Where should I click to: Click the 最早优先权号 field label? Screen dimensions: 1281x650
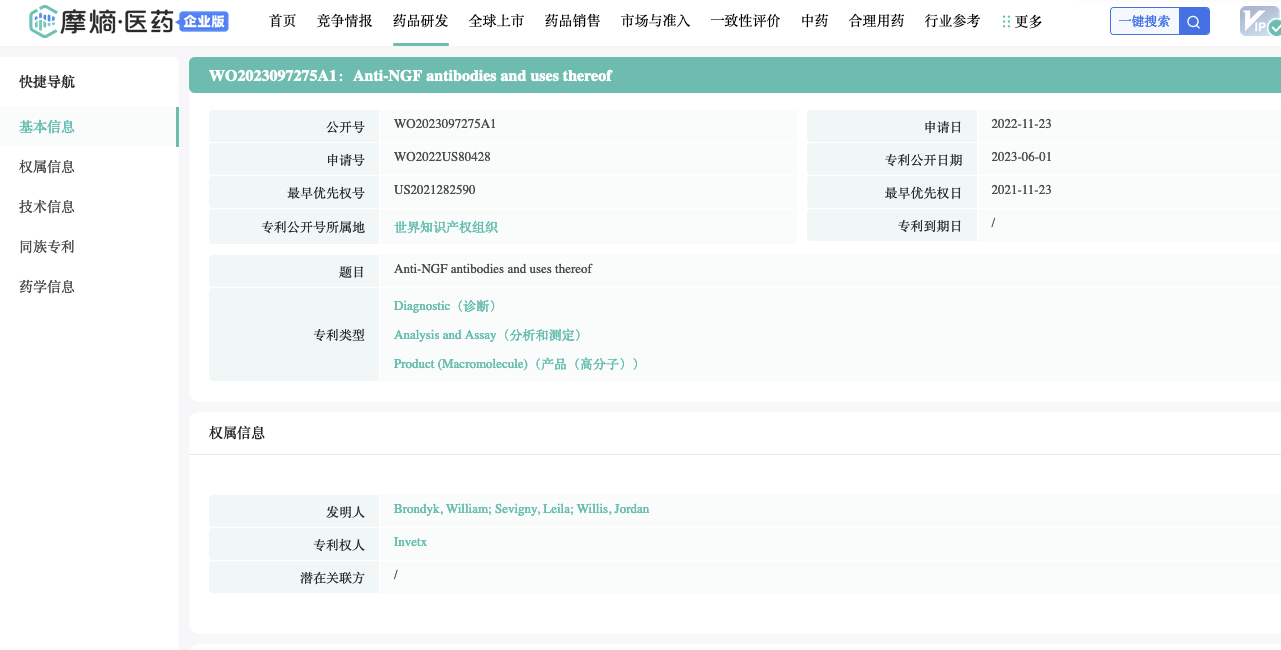point(326,193)
